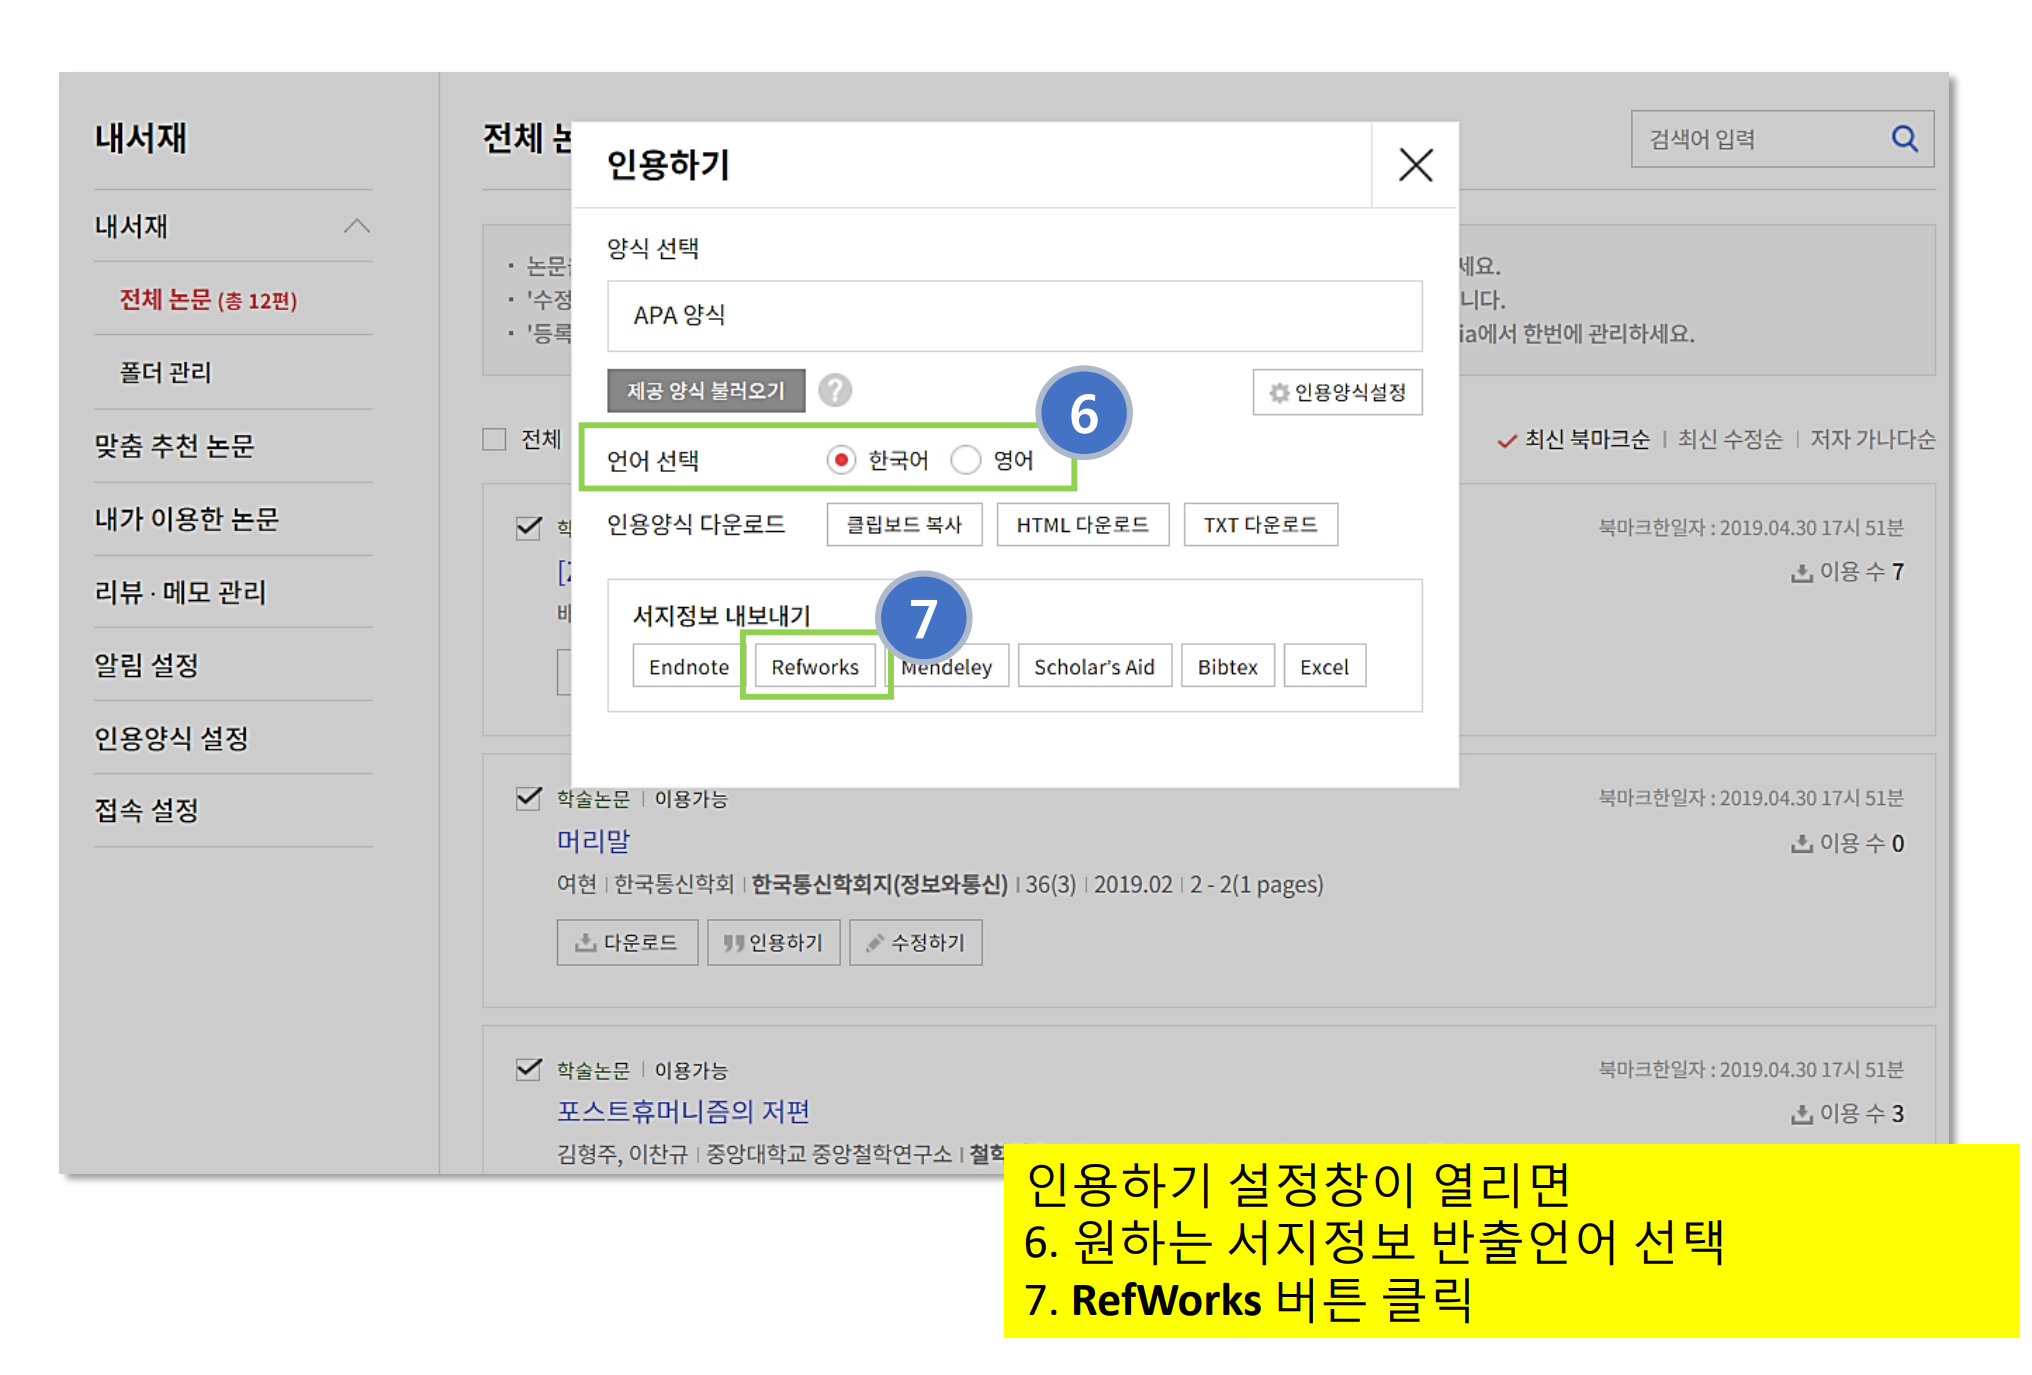
Task: Open 폴더 관리 in sidebar
Action: [x=166, y=372]
